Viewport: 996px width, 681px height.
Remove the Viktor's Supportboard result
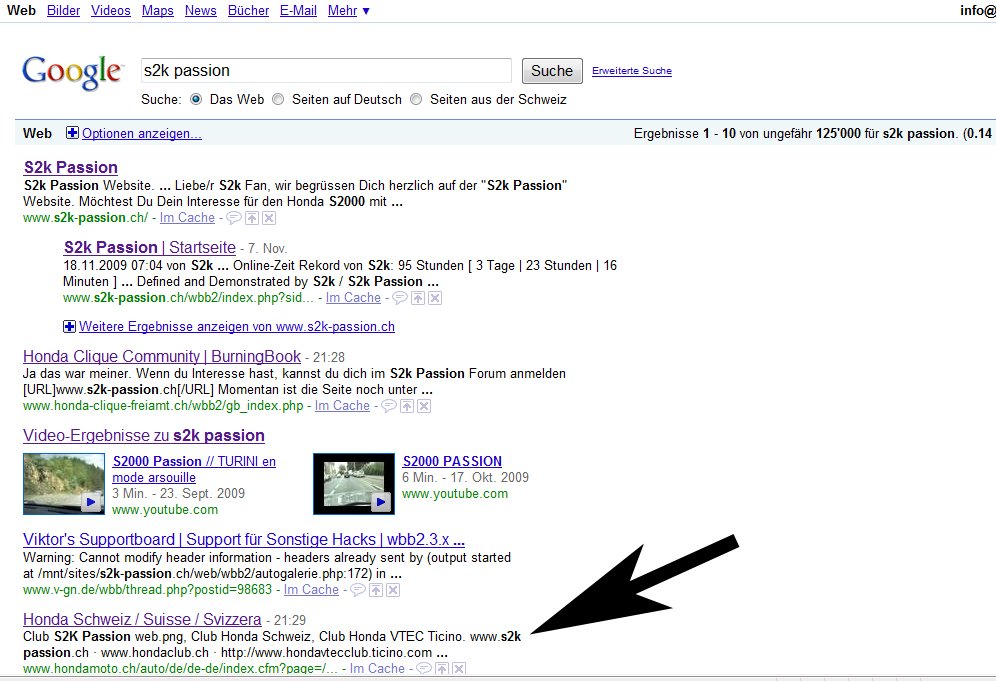click(x=393, y=590)
